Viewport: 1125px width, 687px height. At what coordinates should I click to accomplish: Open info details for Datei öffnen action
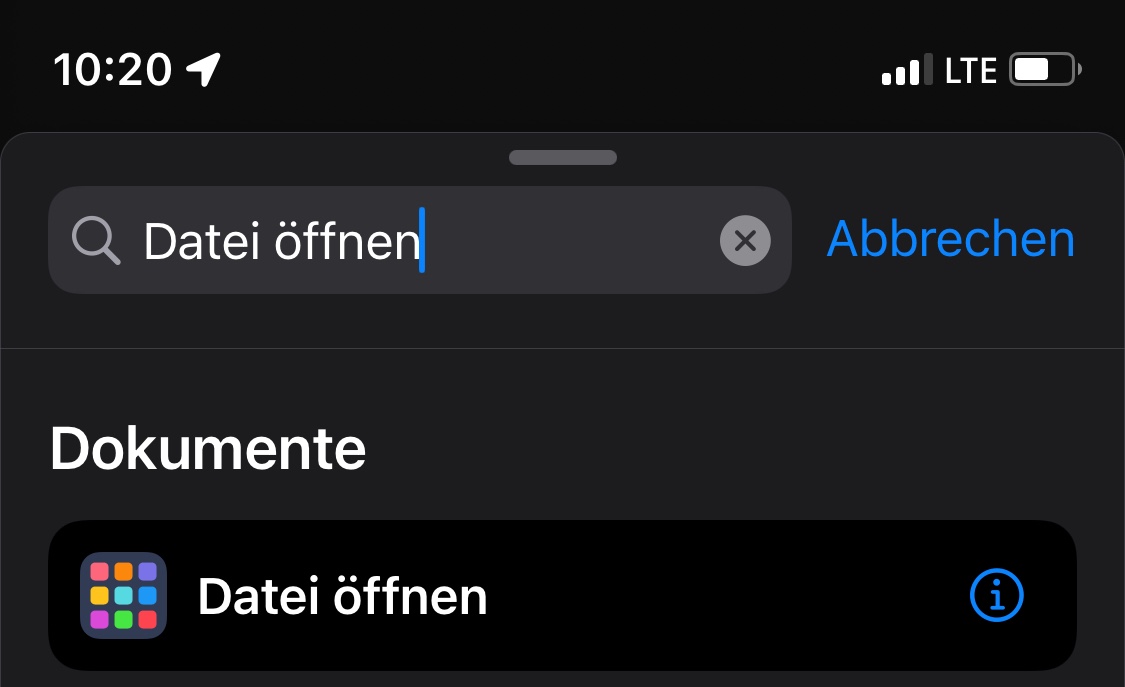[997, 596]
